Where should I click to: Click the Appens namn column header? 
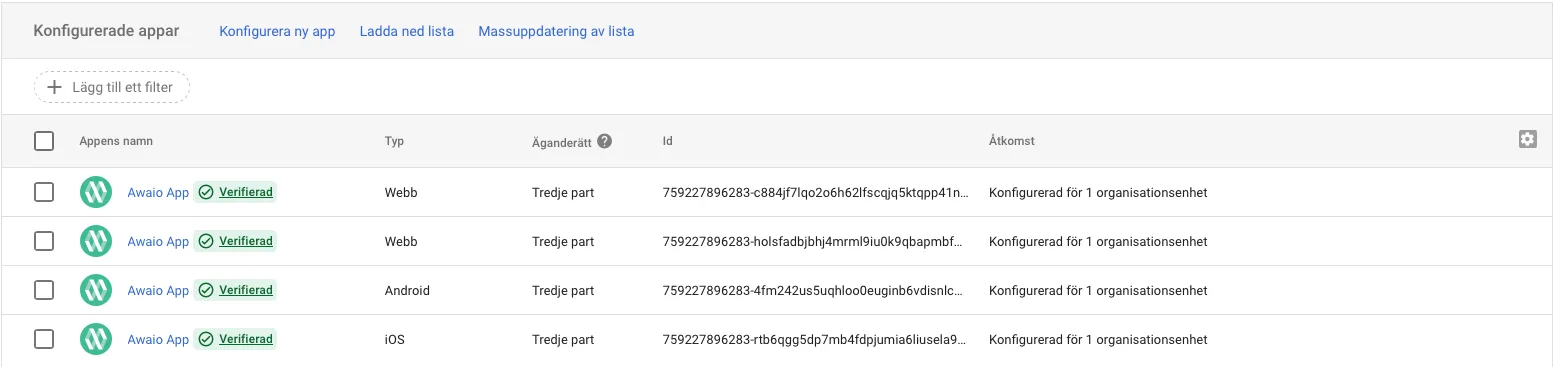116,142
